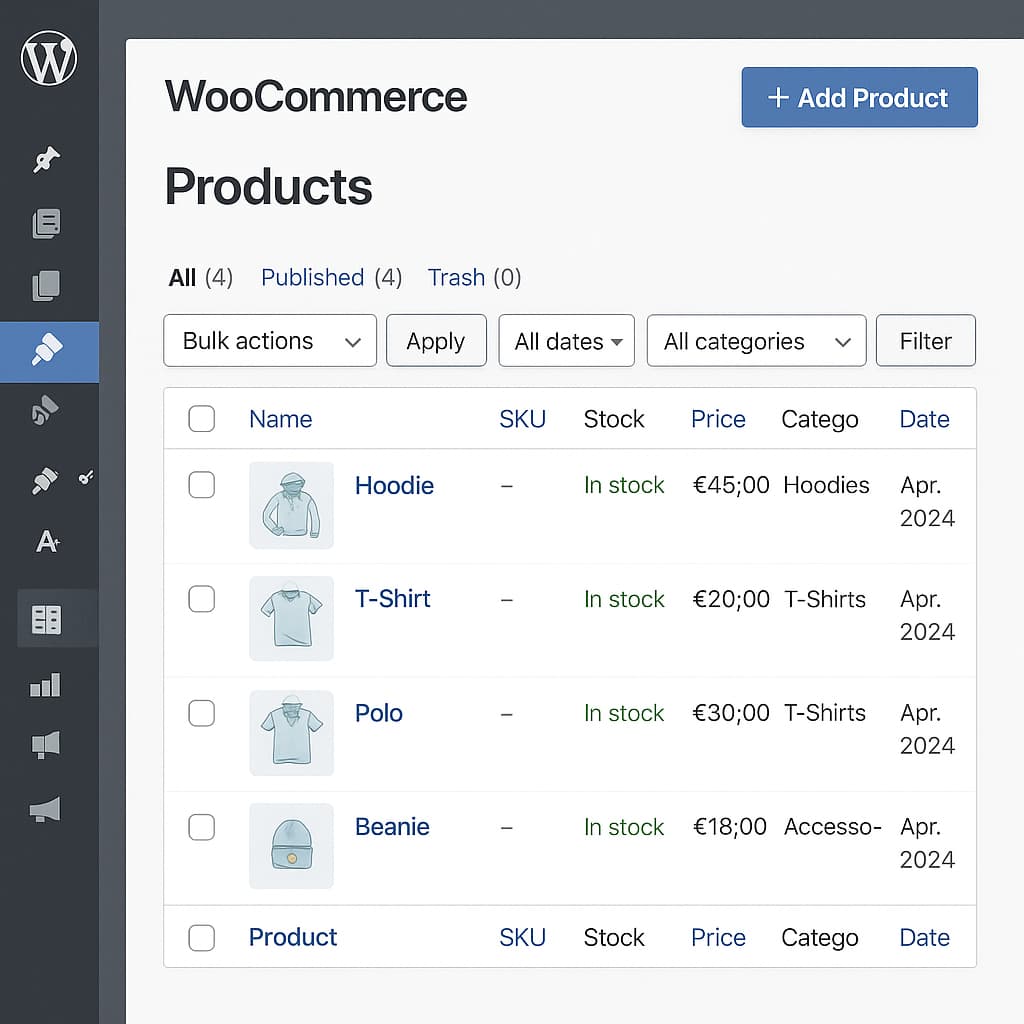This screenshot has height=1024, width=1024.
Task: Click the bottom megaphone sidebar icon
Action: pos(46,809)
